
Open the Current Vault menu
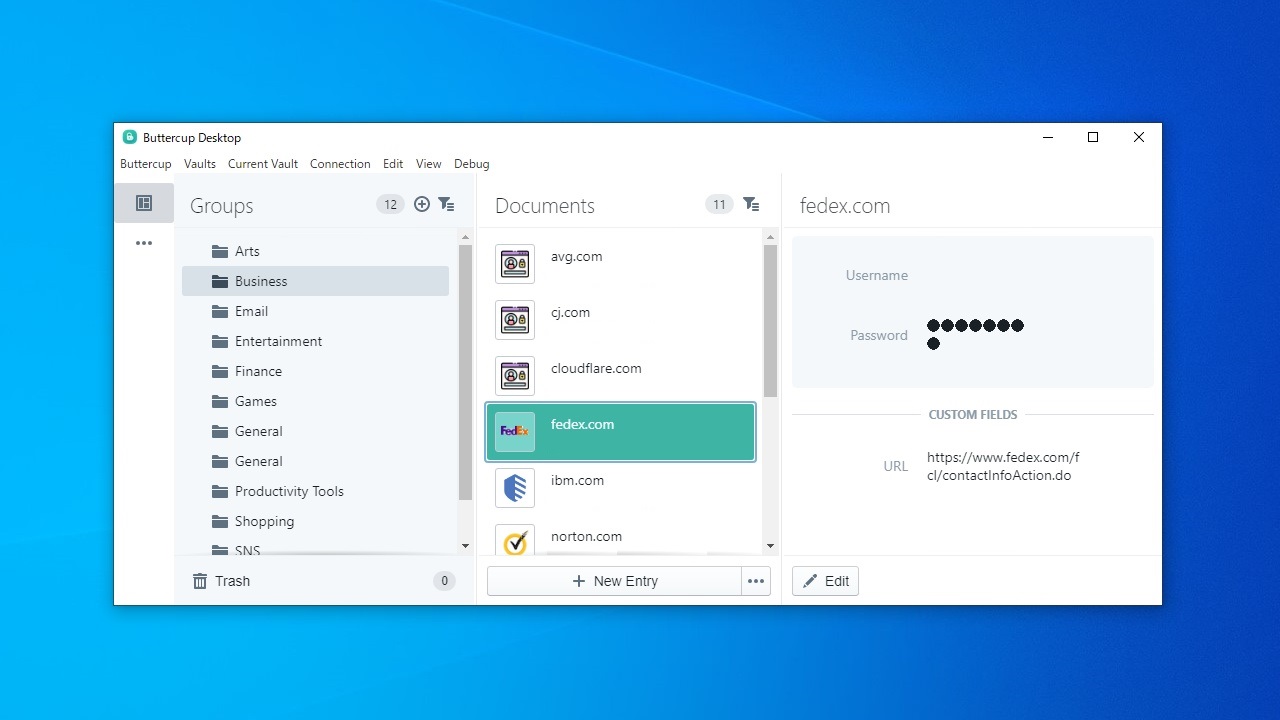point(263,164)
